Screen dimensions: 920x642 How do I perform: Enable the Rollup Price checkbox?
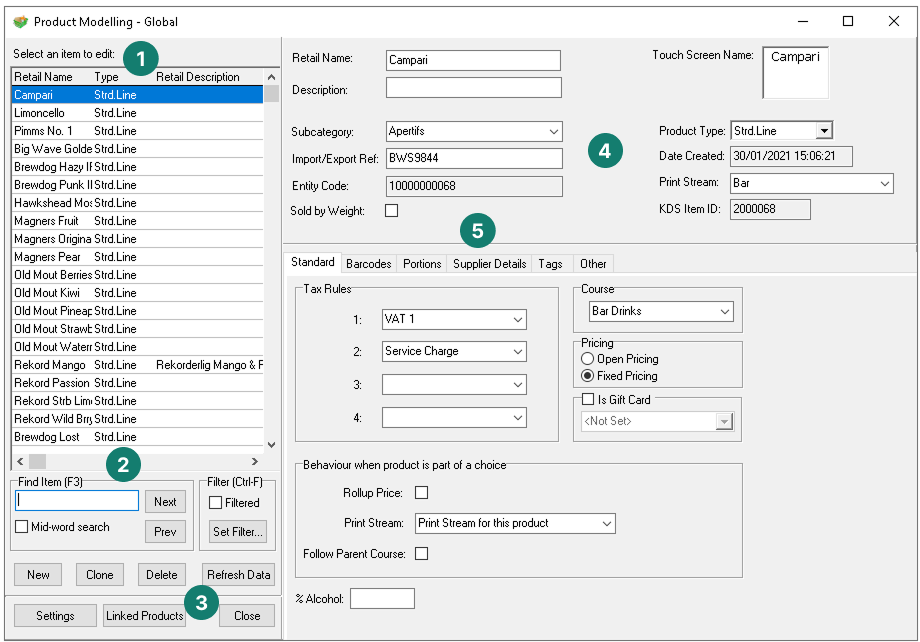coord(421,493)
